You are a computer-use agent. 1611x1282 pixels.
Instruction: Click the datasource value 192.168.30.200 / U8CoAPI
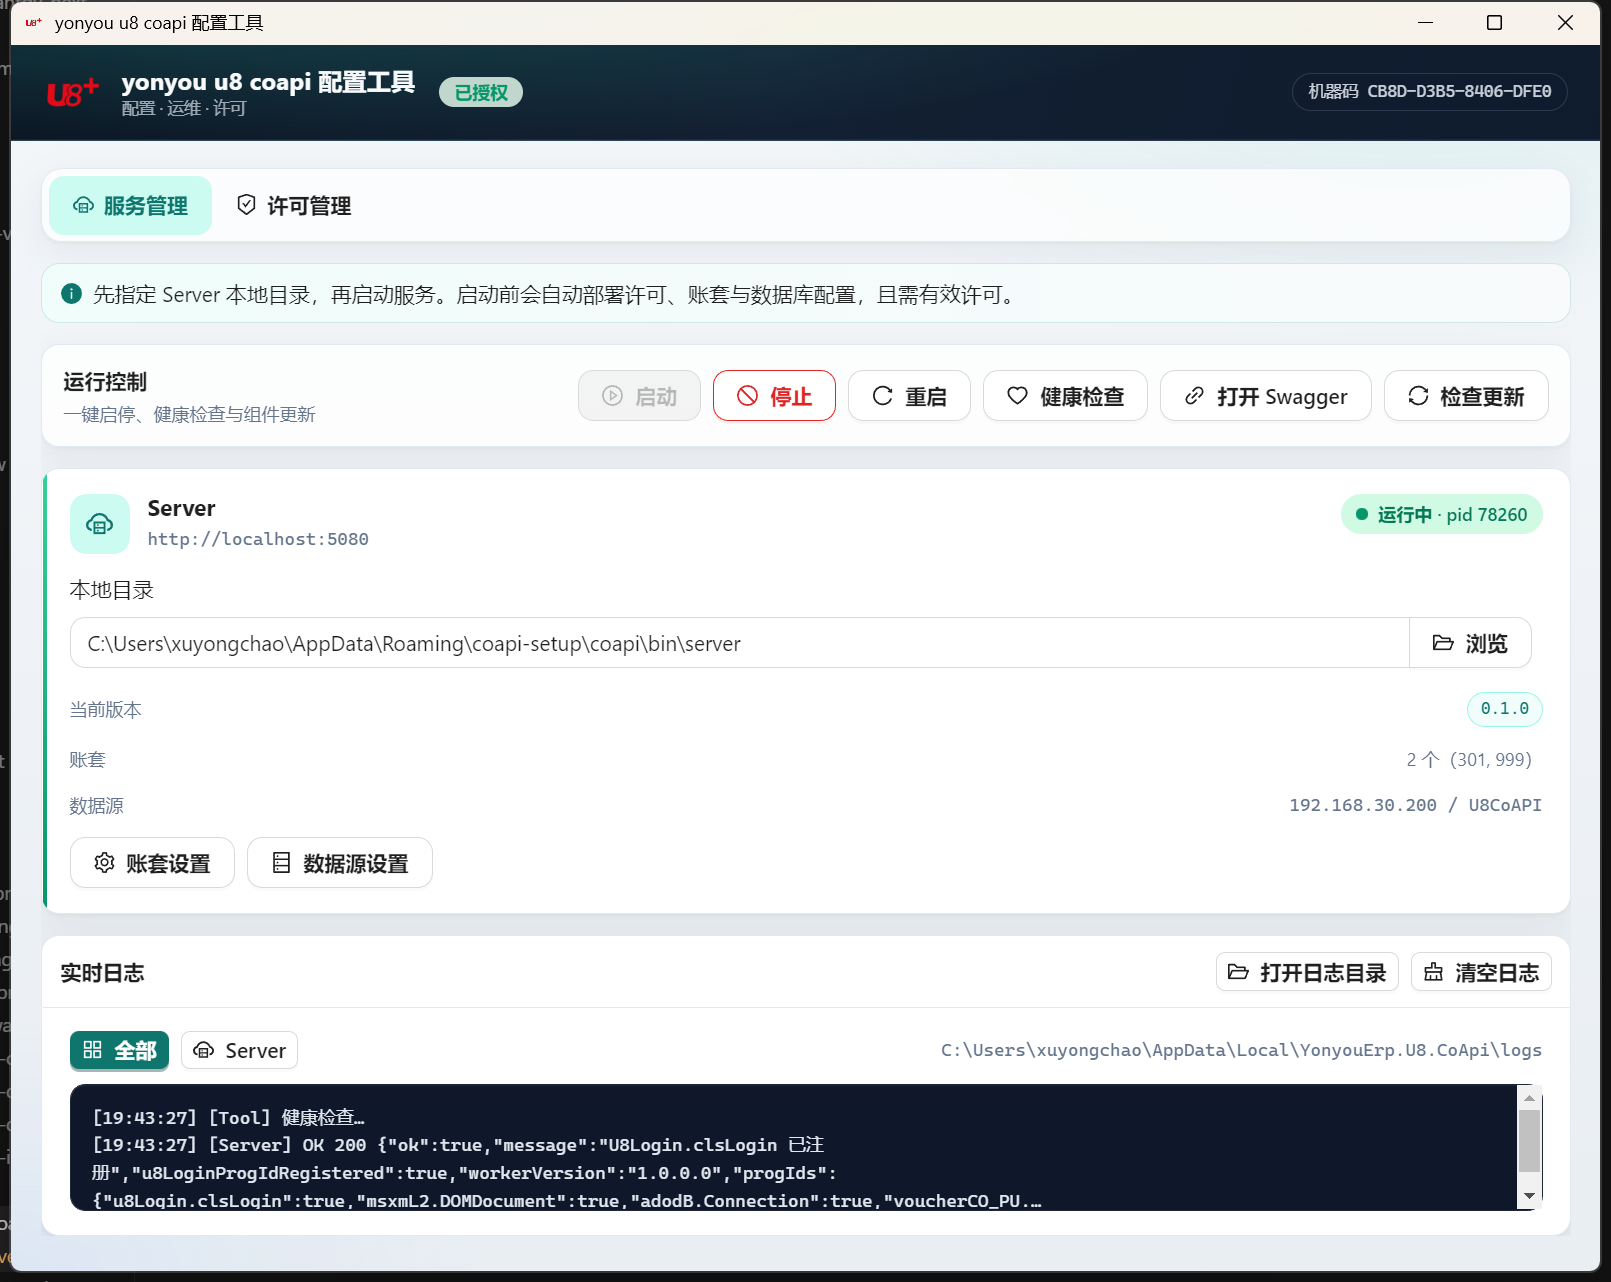(x=1415, y=805)
